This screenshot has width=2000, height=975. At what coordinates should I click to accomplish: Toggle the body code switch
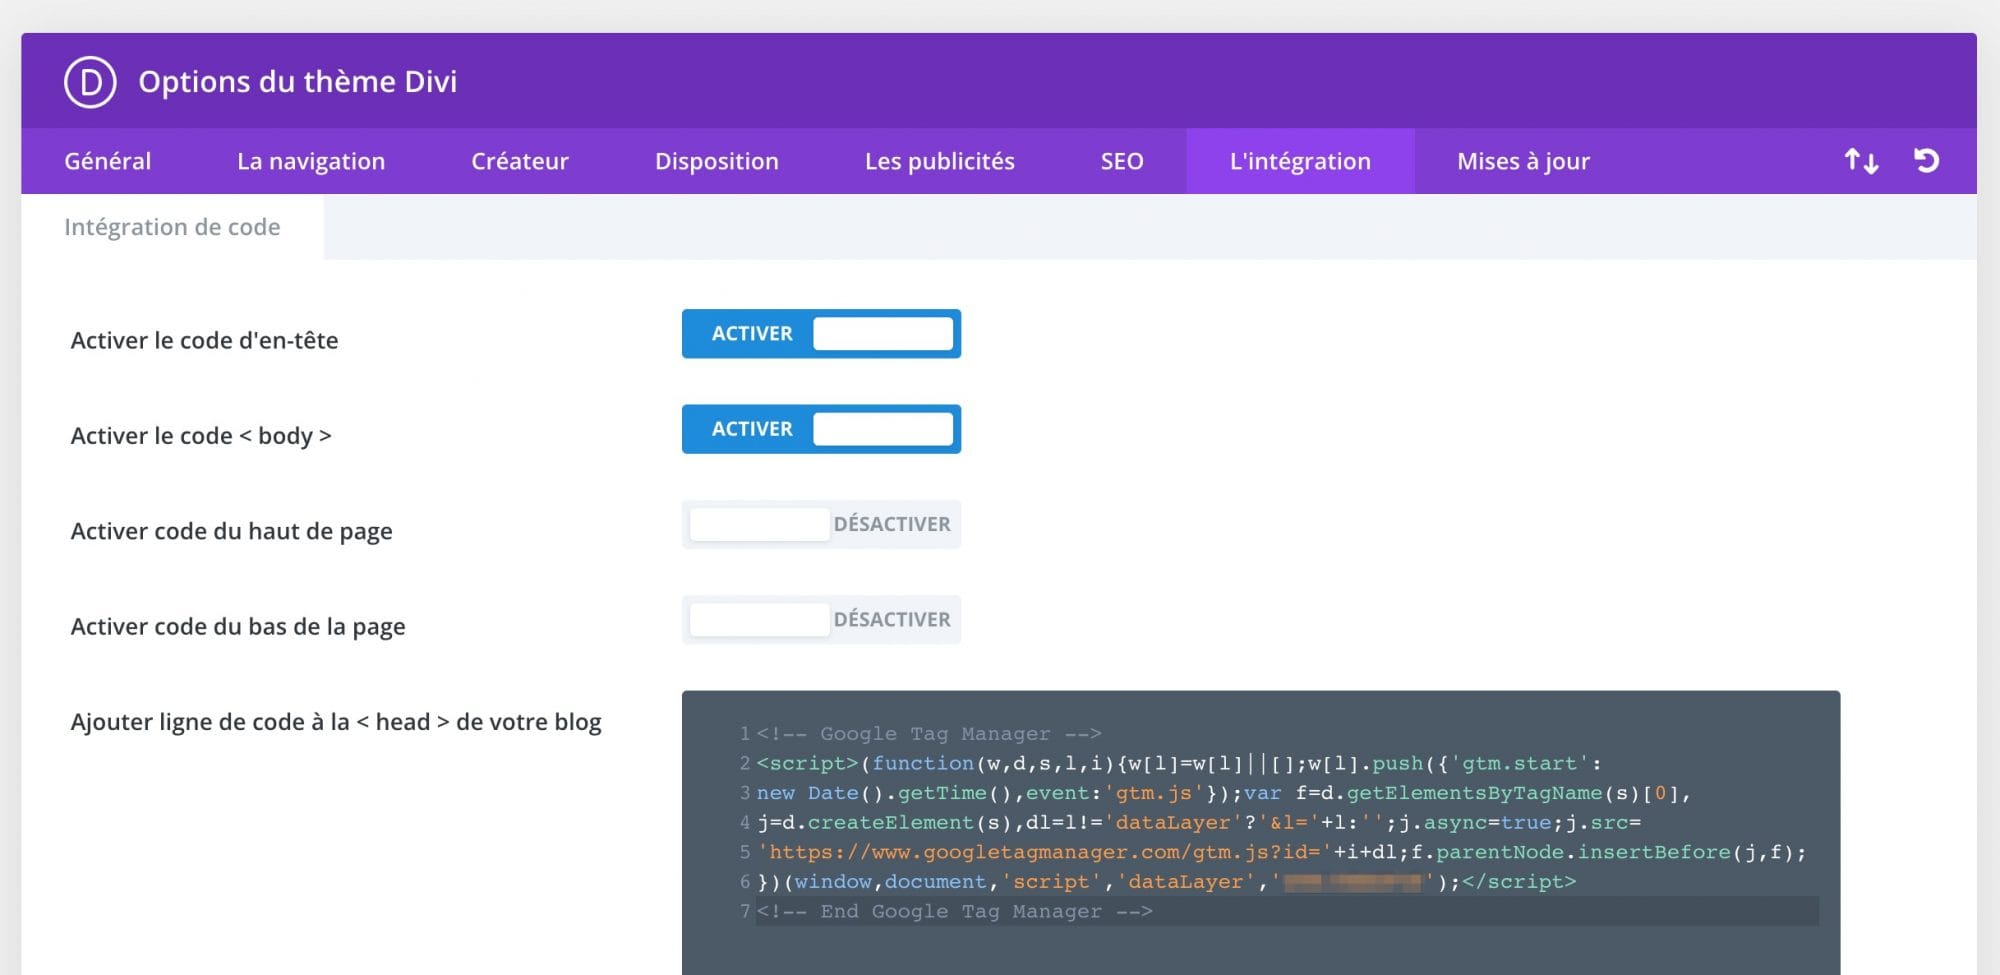[821, 429]
